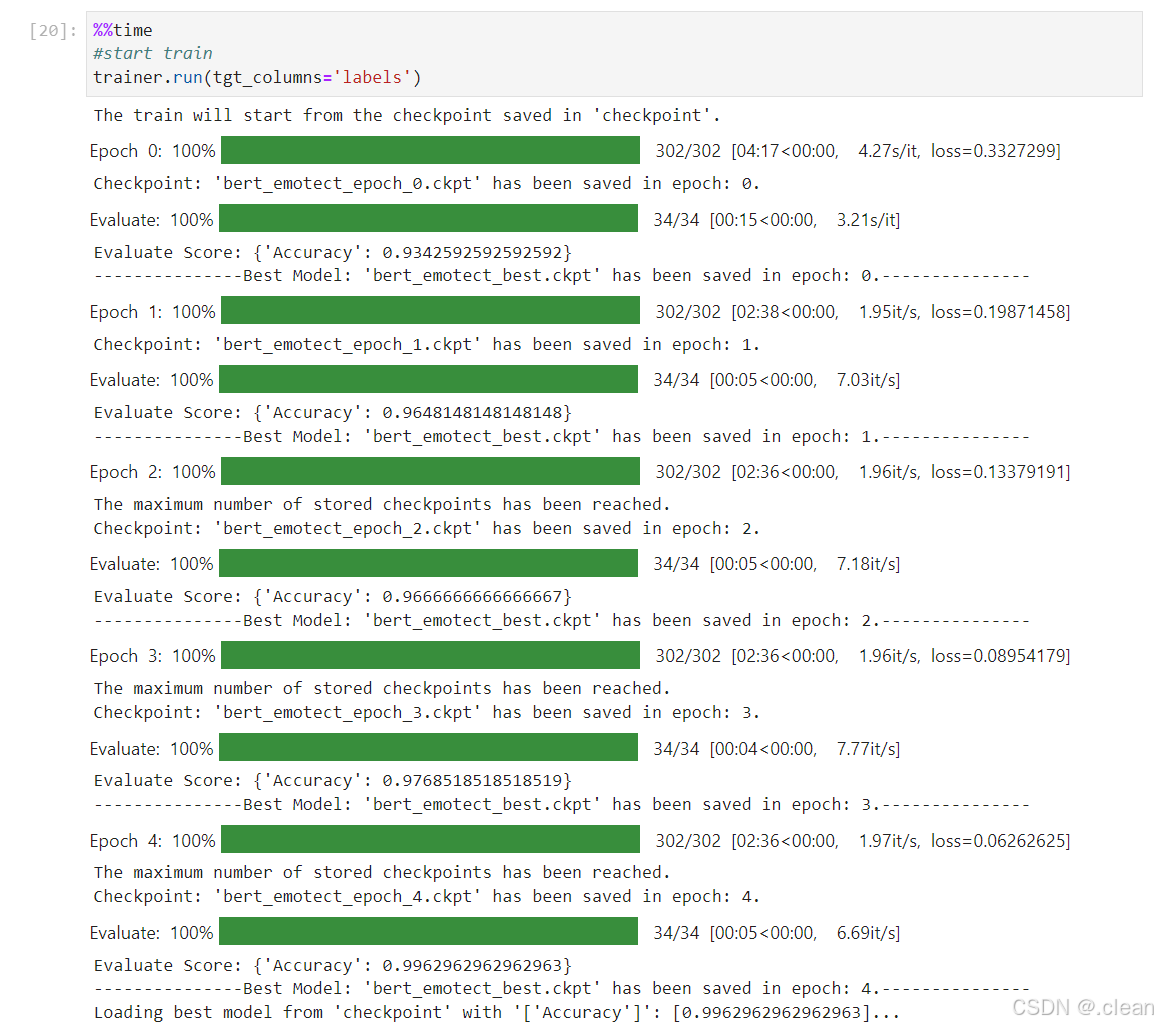Click the Epoch 0: 100% label
The height and width of the screenshot is (1027, 1158).
point(153,151)
